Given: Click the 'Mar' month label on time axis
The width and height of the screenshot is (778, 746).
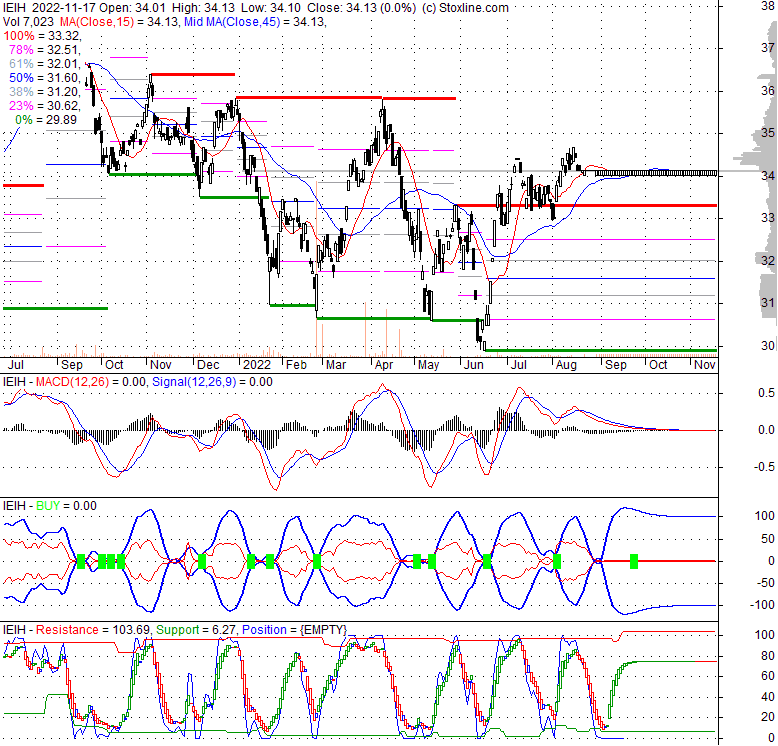Looking at the screenshot, I should click(336, 365).
